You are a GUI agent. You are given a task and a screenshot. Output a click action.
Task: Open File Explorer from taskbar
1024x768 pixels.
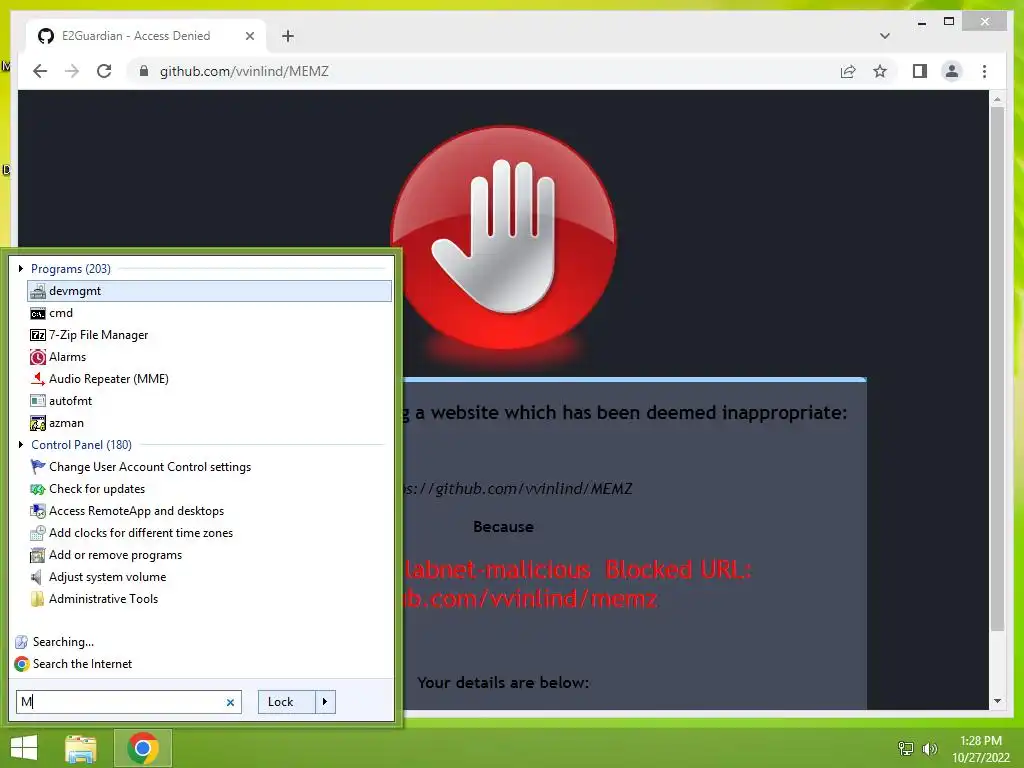(x=80, y=748)
